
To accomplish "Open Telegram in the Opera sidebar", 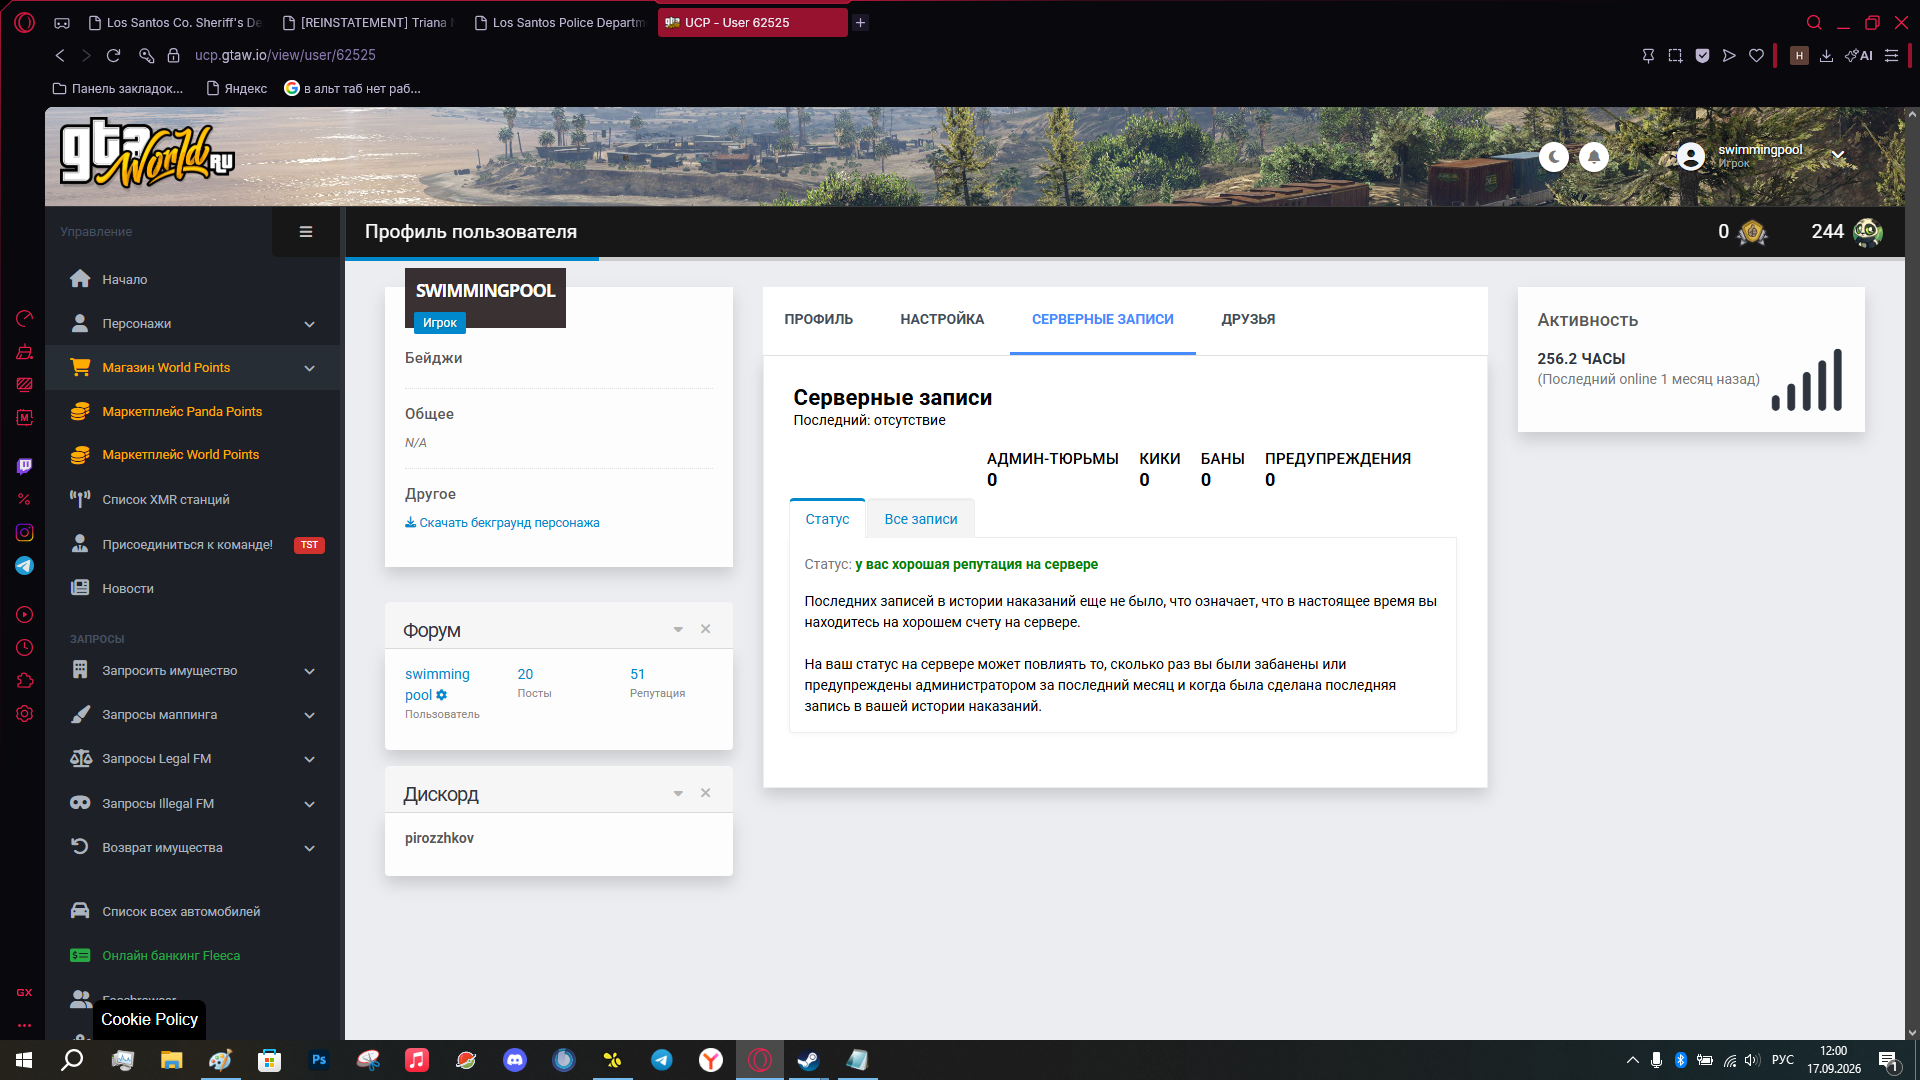I will [x=25, y=566].
